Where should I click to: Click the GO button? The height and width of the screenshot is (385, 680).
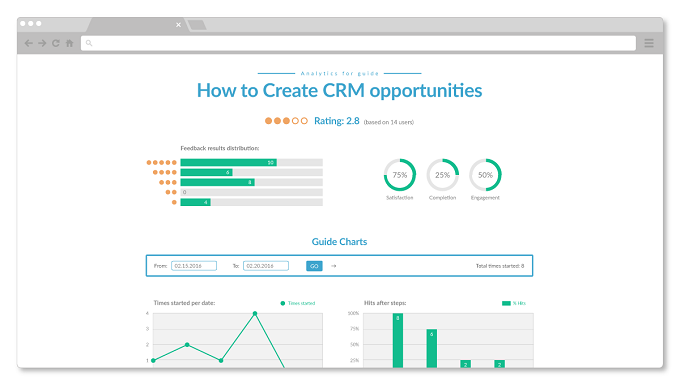point(314,266)
